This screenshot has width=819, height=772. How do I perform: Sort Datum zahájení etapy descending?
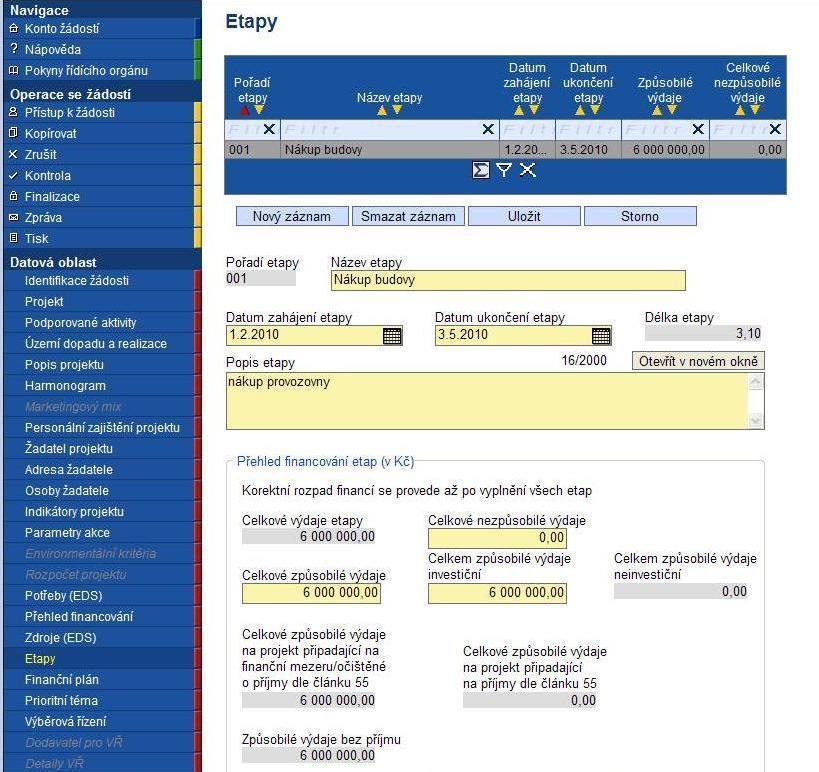pos(534,110)
